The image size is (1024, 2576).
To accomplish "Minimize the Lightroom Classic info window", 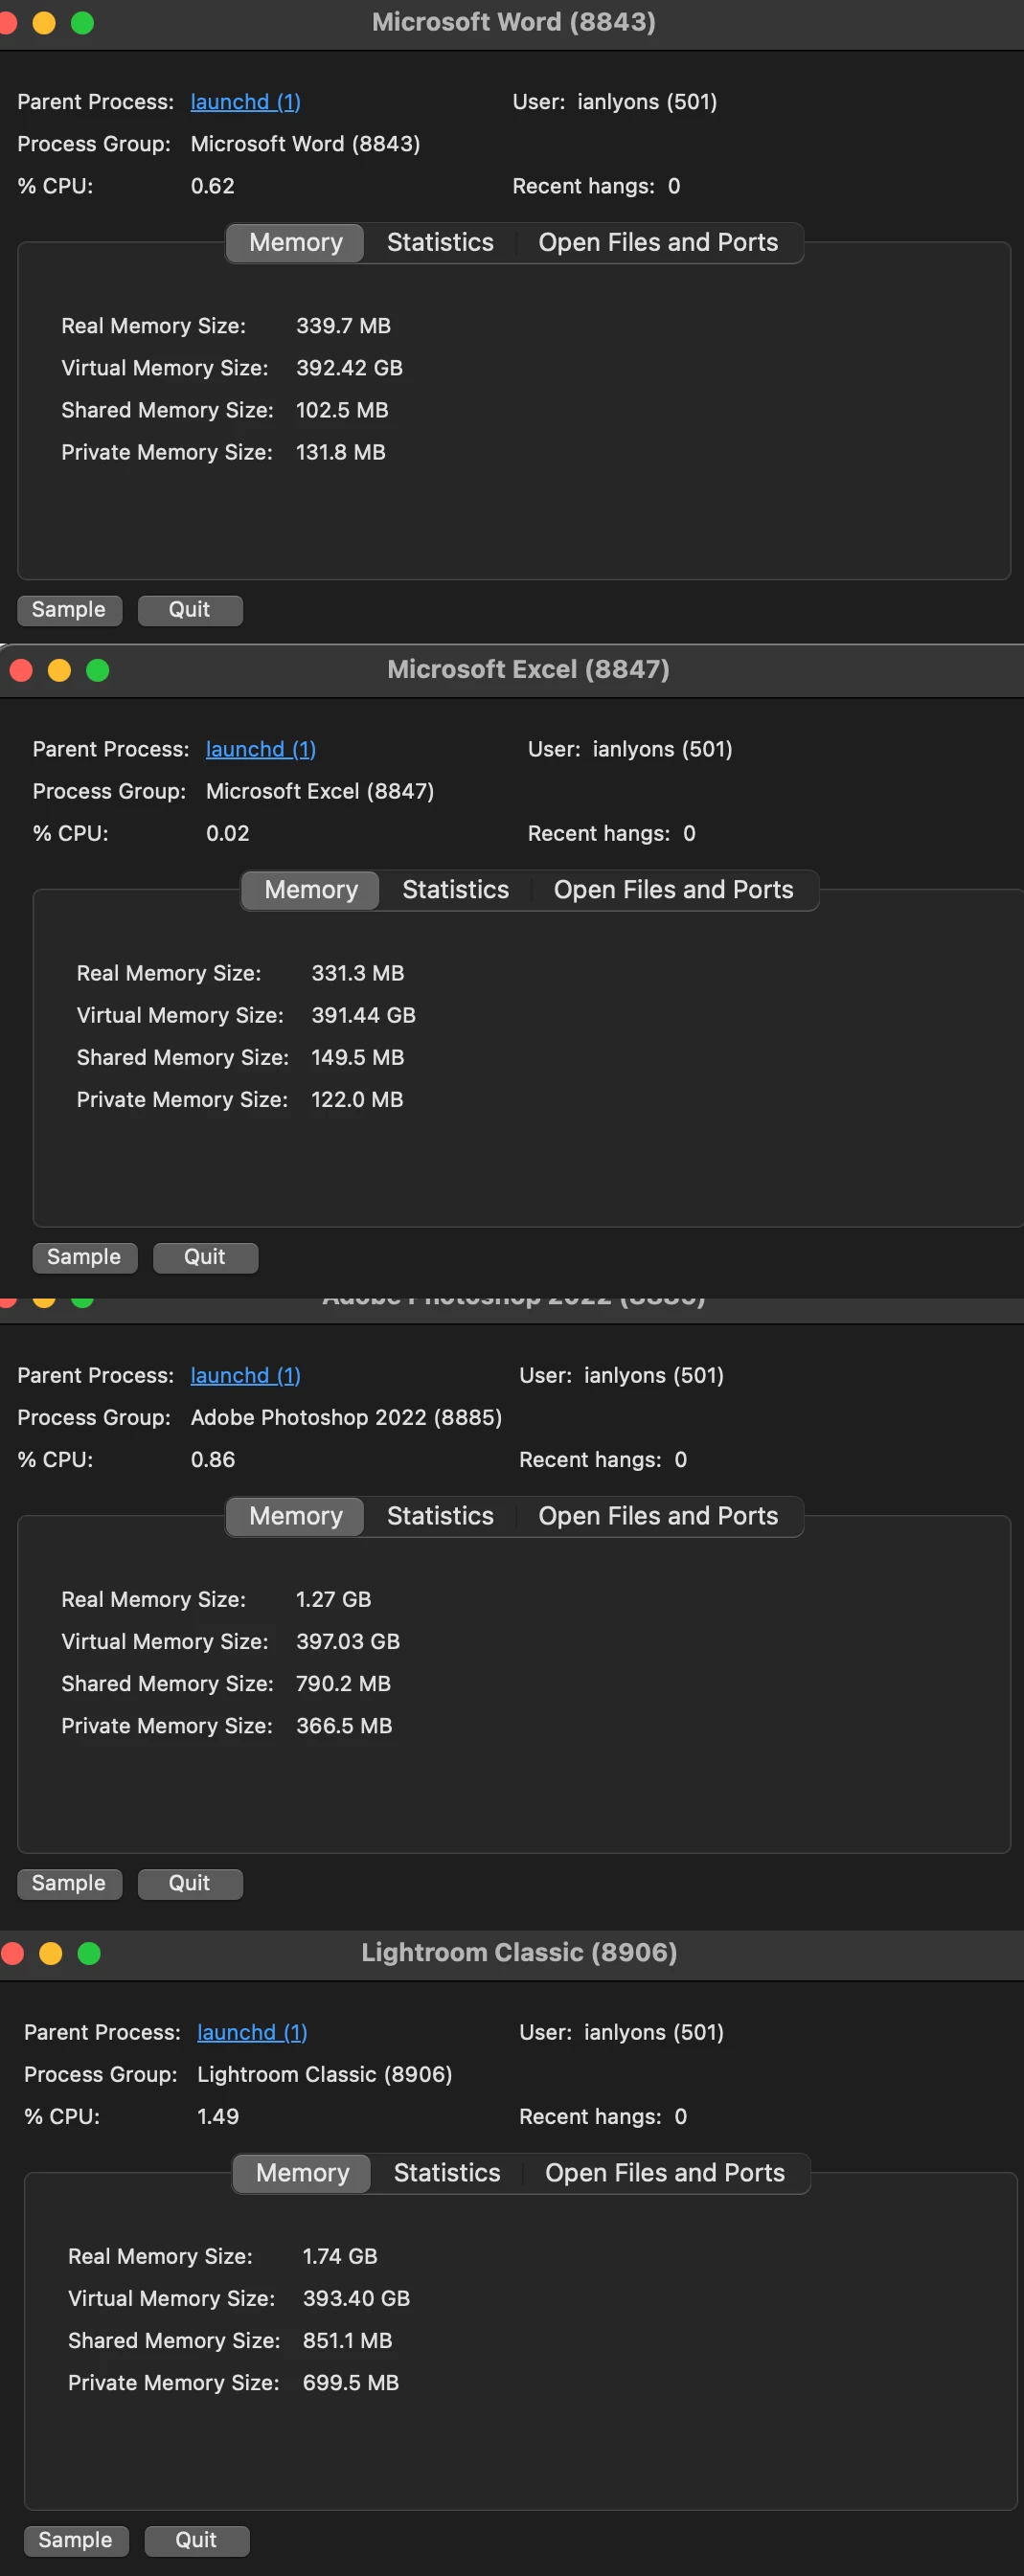I will [51, 1953].
